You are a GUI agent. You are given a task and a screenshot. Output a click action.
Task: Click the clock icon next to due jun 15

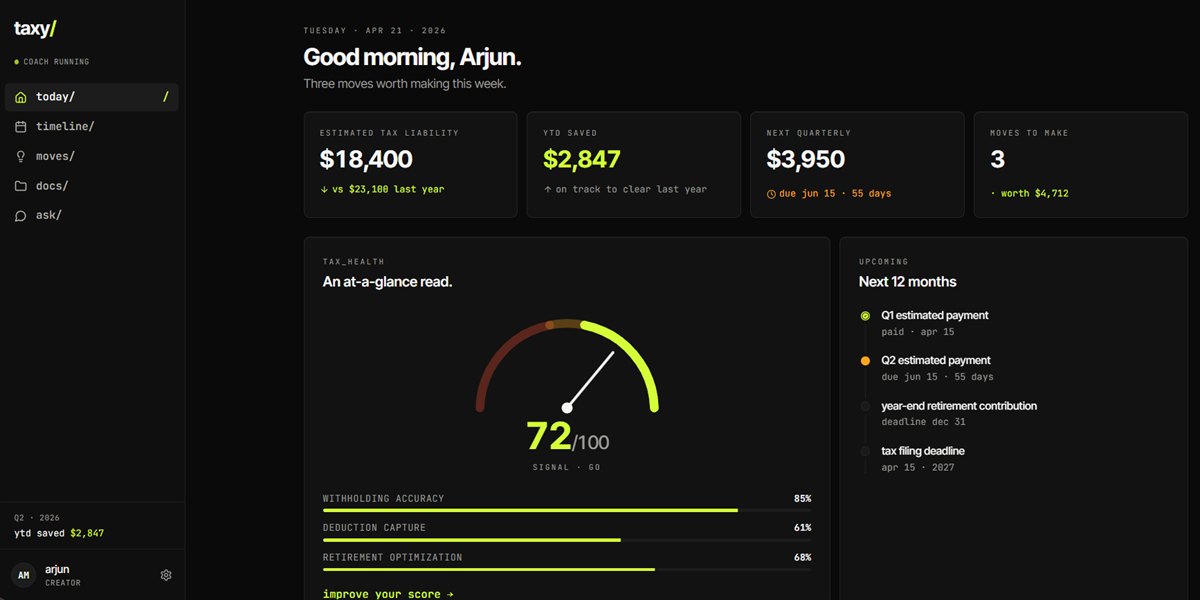pyautogui.click(x=771, y=194)
